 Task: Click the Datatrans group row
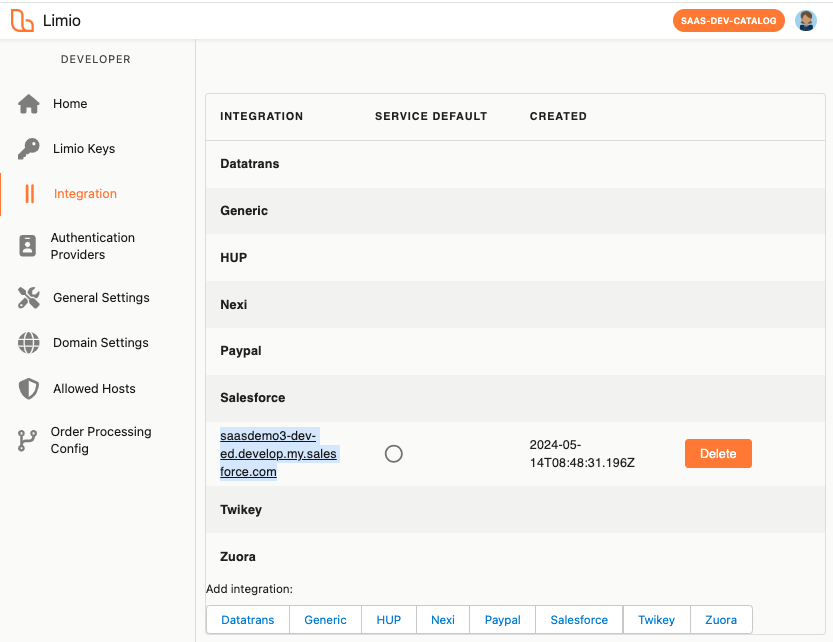tap(515, 164)
